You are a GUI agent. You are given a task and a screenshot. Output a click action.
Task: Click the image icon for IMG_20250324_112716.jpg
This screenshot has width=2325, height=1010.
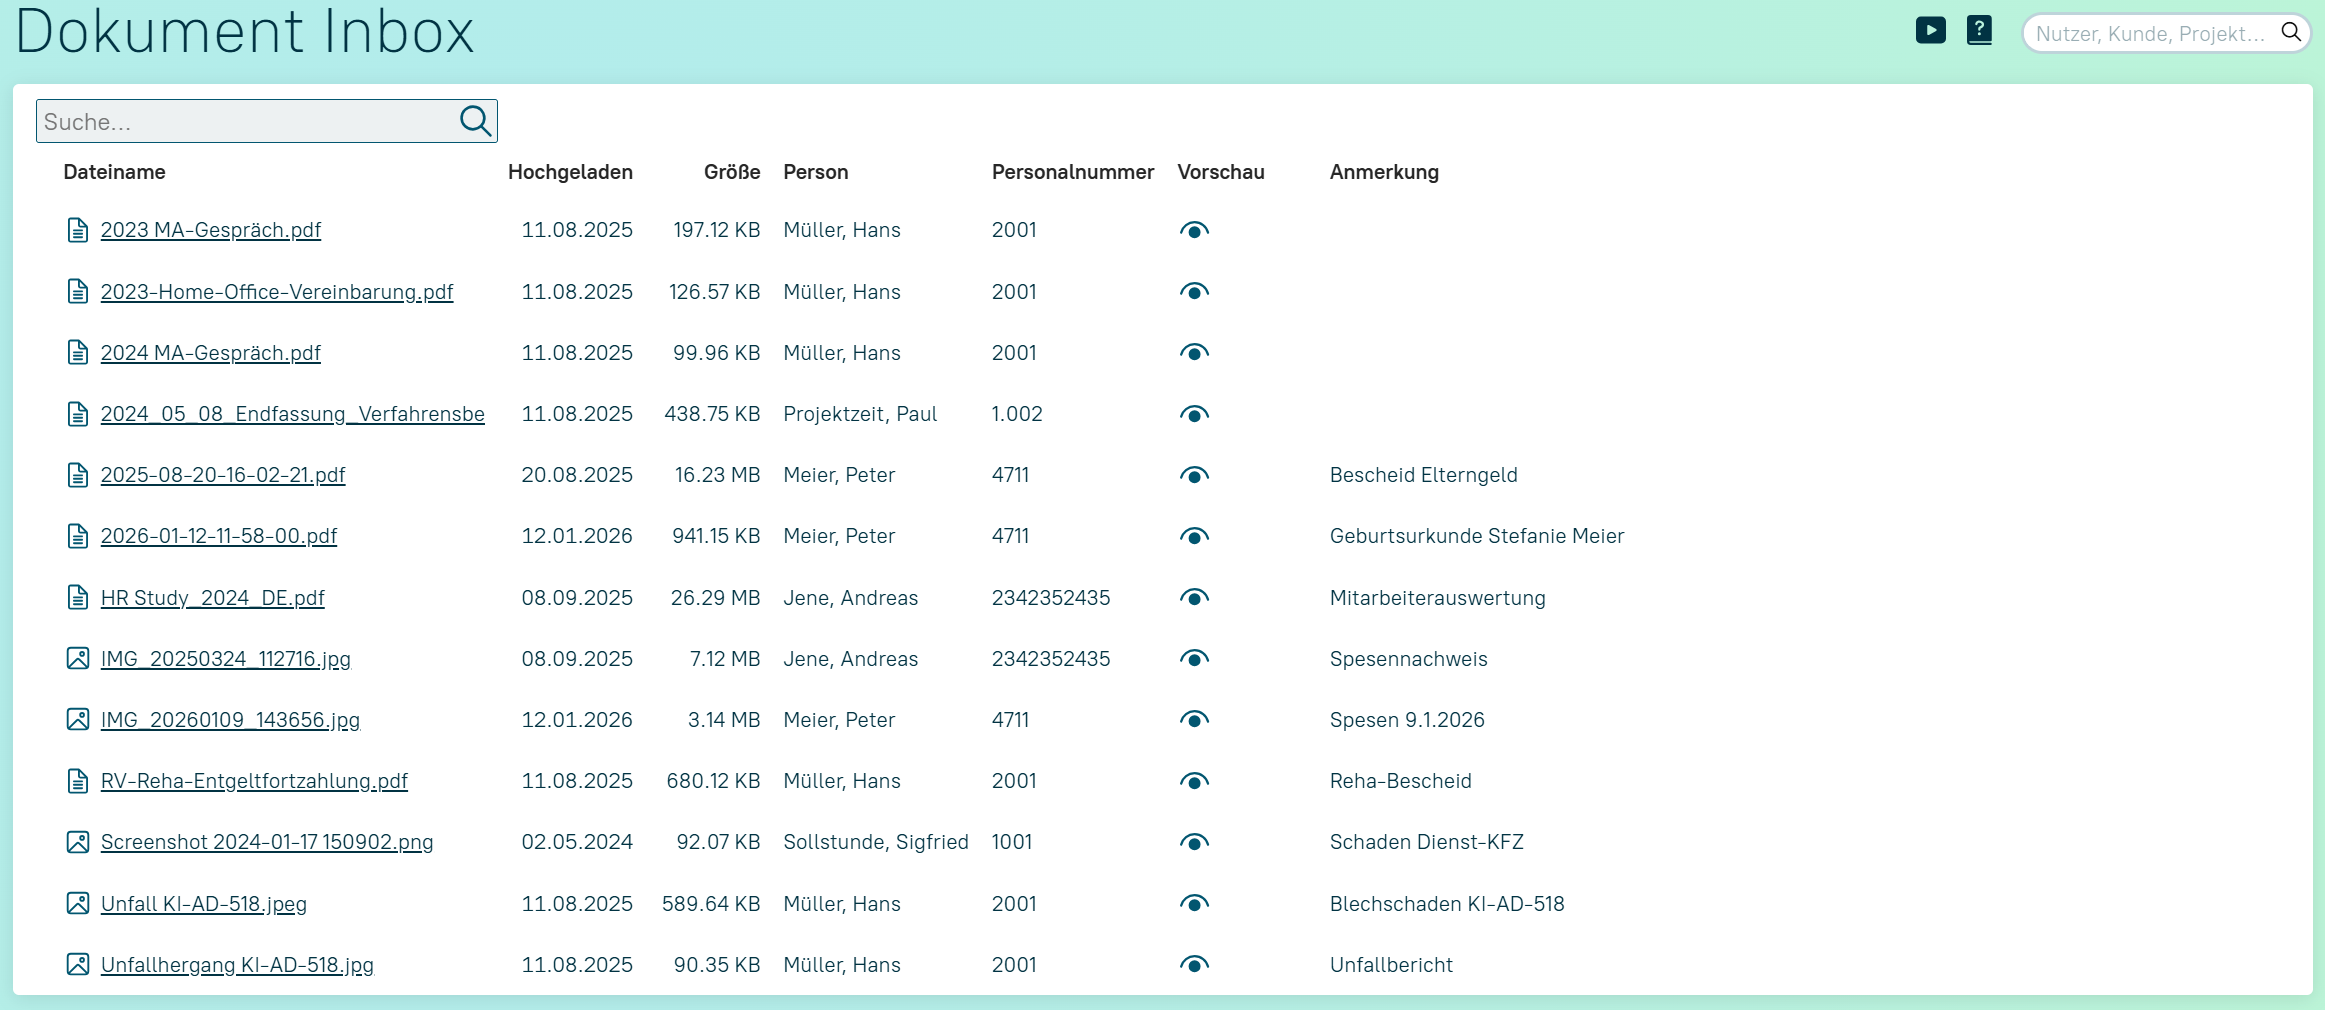tap(77, 658)
